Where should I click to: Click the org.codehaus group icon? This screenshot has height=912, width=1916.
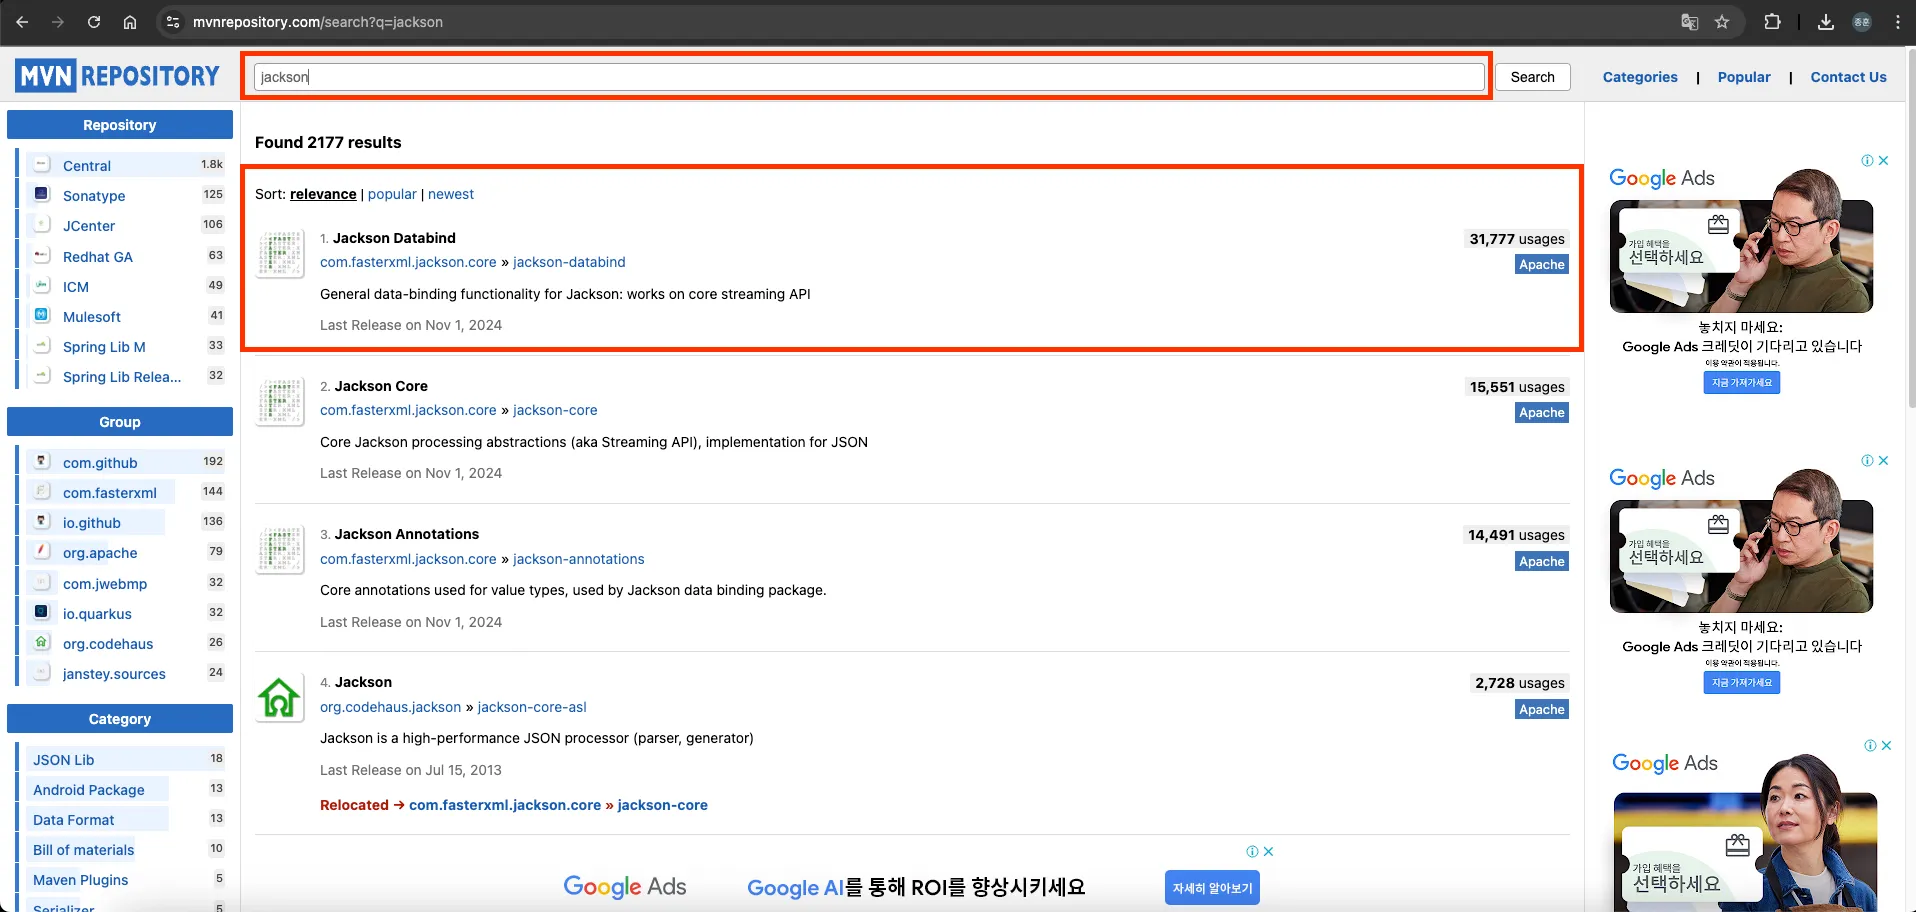coord(42,642)
